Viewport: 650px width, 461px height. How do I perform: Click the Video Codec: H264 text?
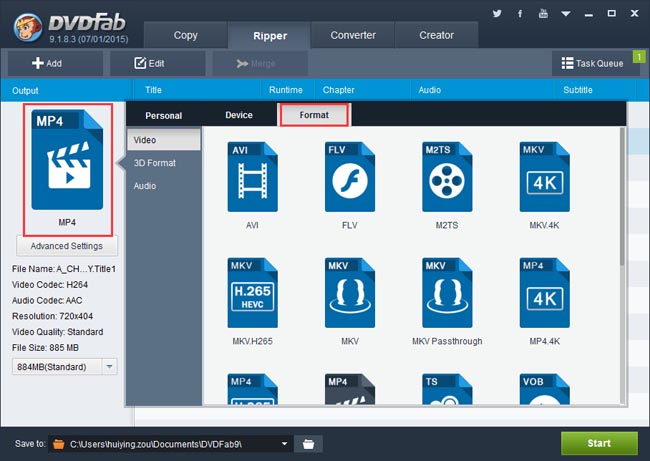[x=50, y=285]
